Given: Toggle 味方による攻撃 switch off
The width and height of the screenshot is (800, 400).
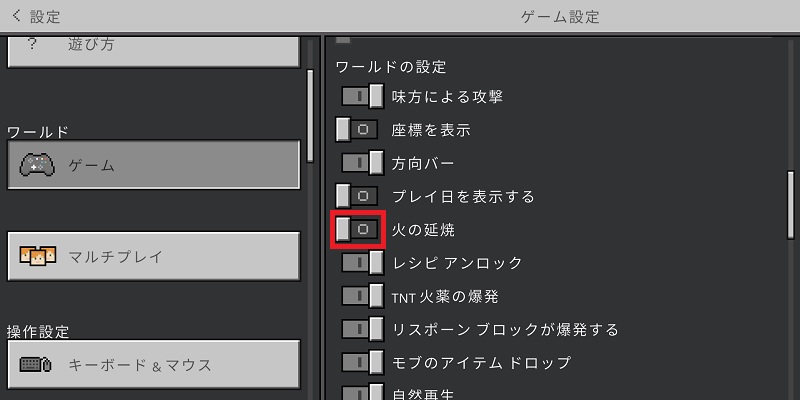Looking at the screenshot, I should (x=362, y=96).
